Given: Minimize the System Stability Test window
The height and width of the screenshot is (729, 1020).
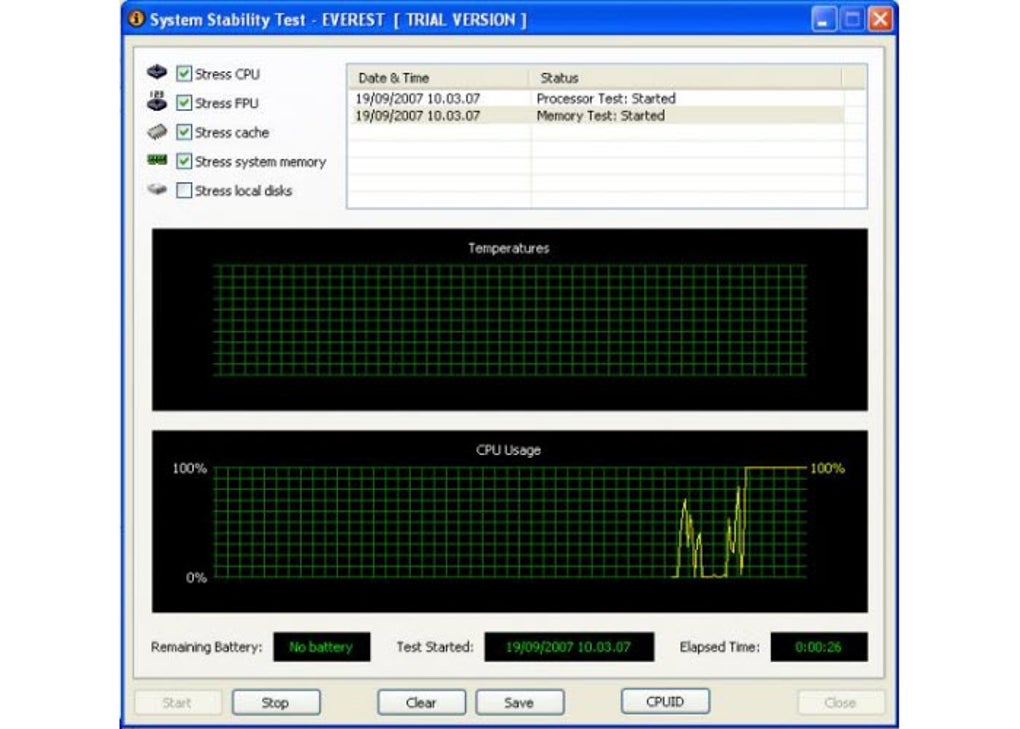Looking at the screenshot, I should pyautogui.click(x=823, y=20).
